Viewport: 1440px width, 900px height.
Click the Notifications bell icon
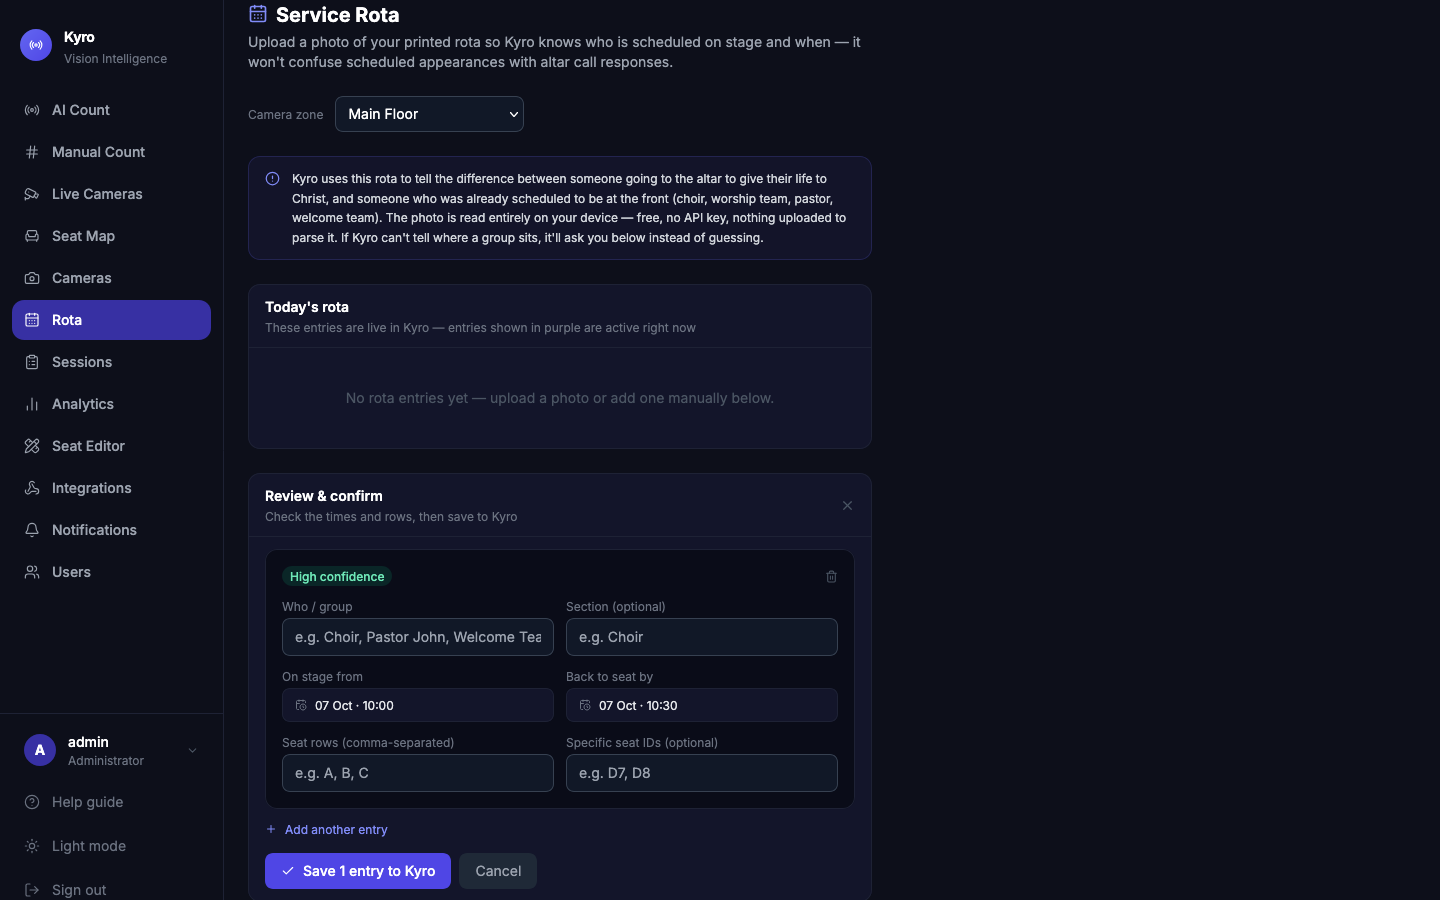coord(32,530)
